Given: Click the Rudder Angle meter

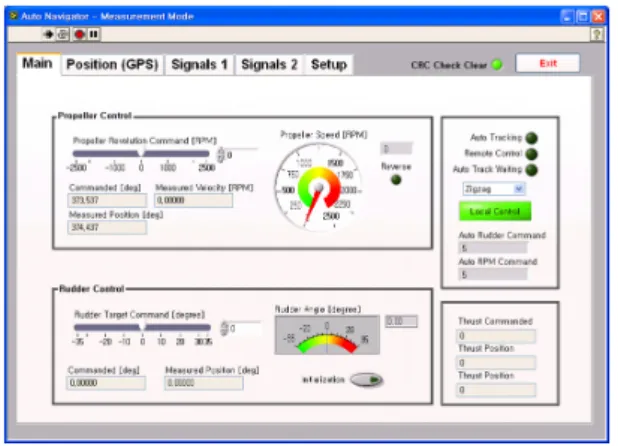Looking at the screenshot, I should pos(327,335).
